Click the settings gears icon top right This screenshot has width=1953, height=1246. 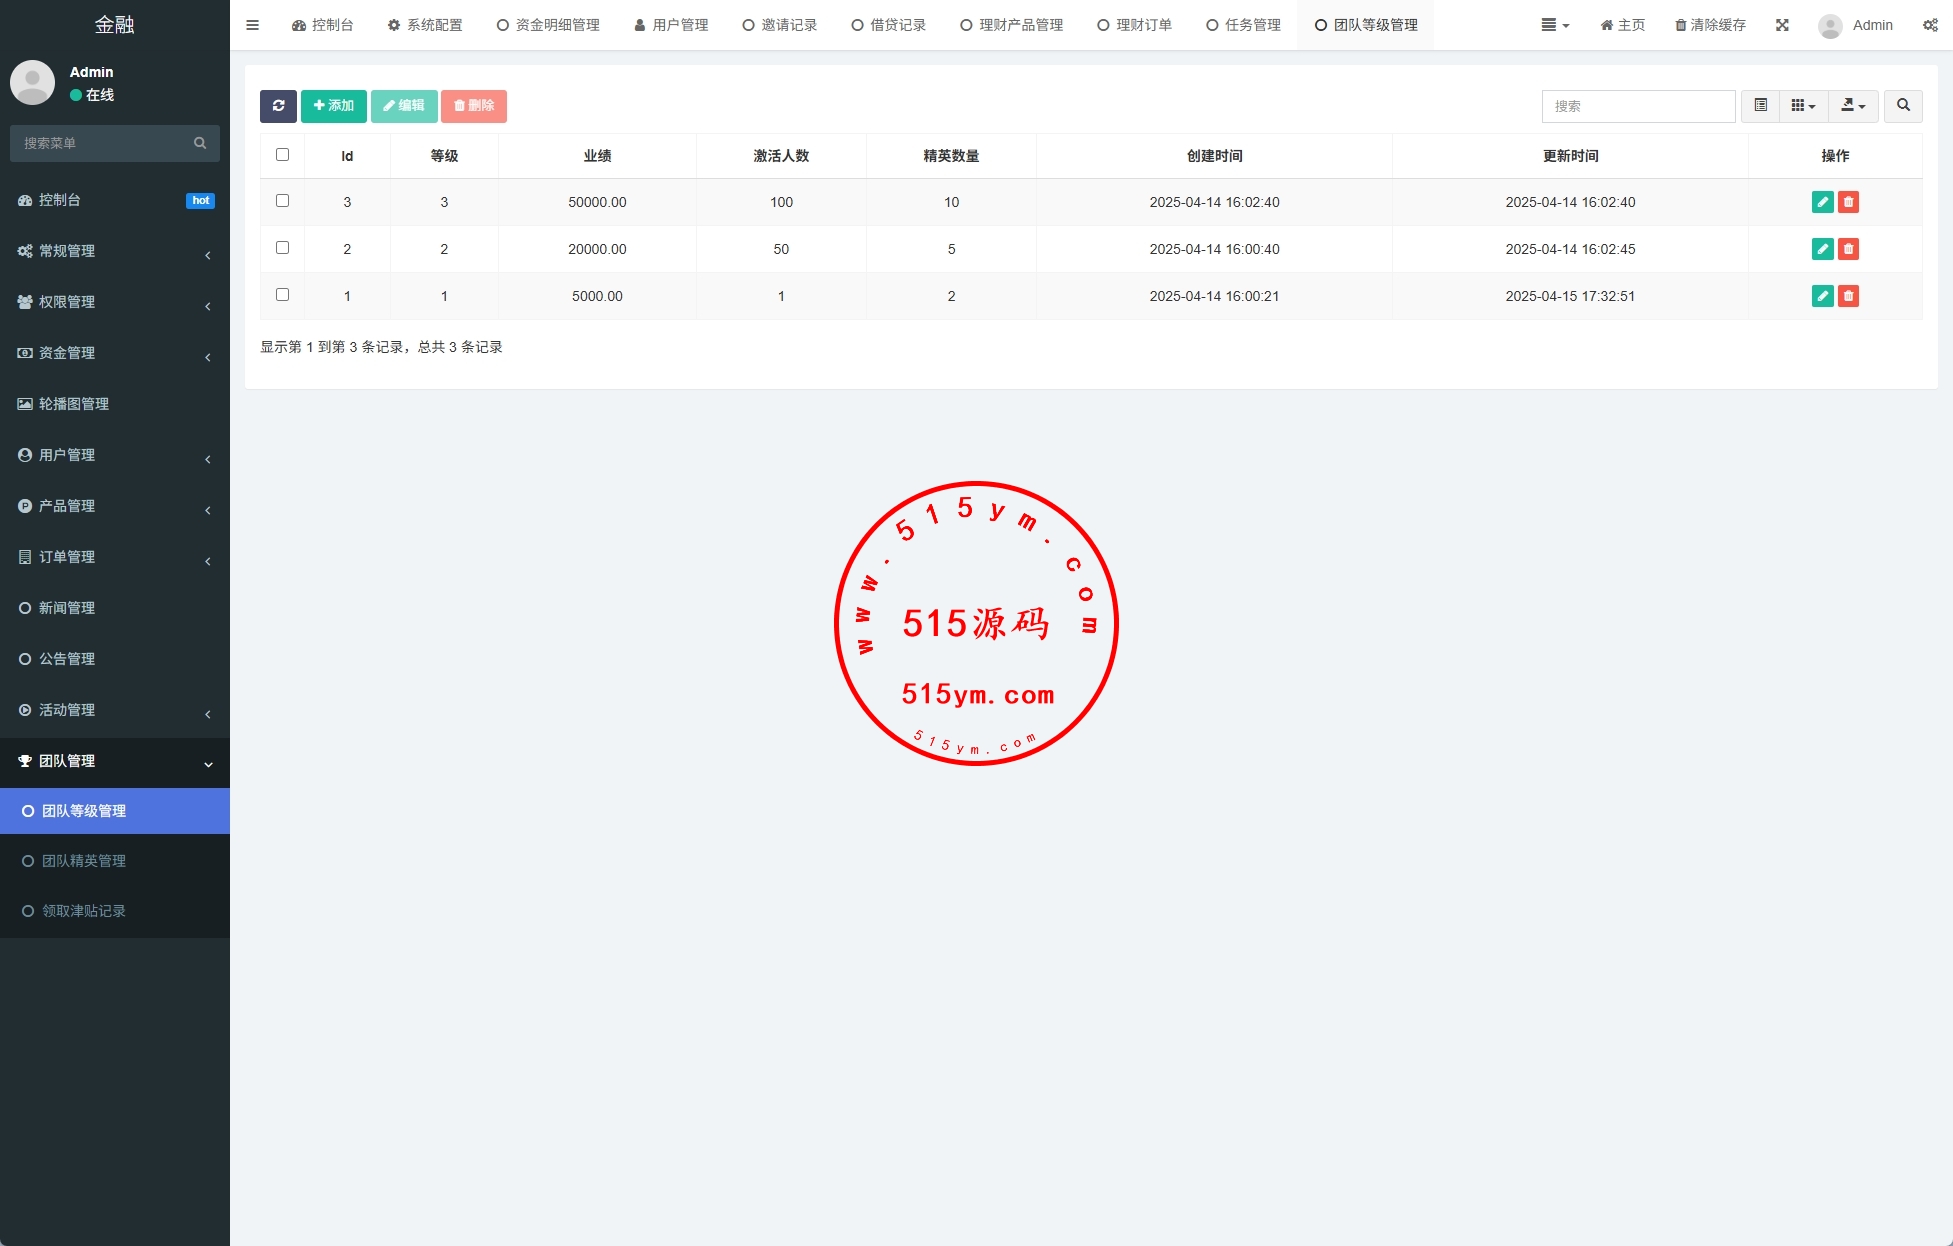click(1930, 25)
